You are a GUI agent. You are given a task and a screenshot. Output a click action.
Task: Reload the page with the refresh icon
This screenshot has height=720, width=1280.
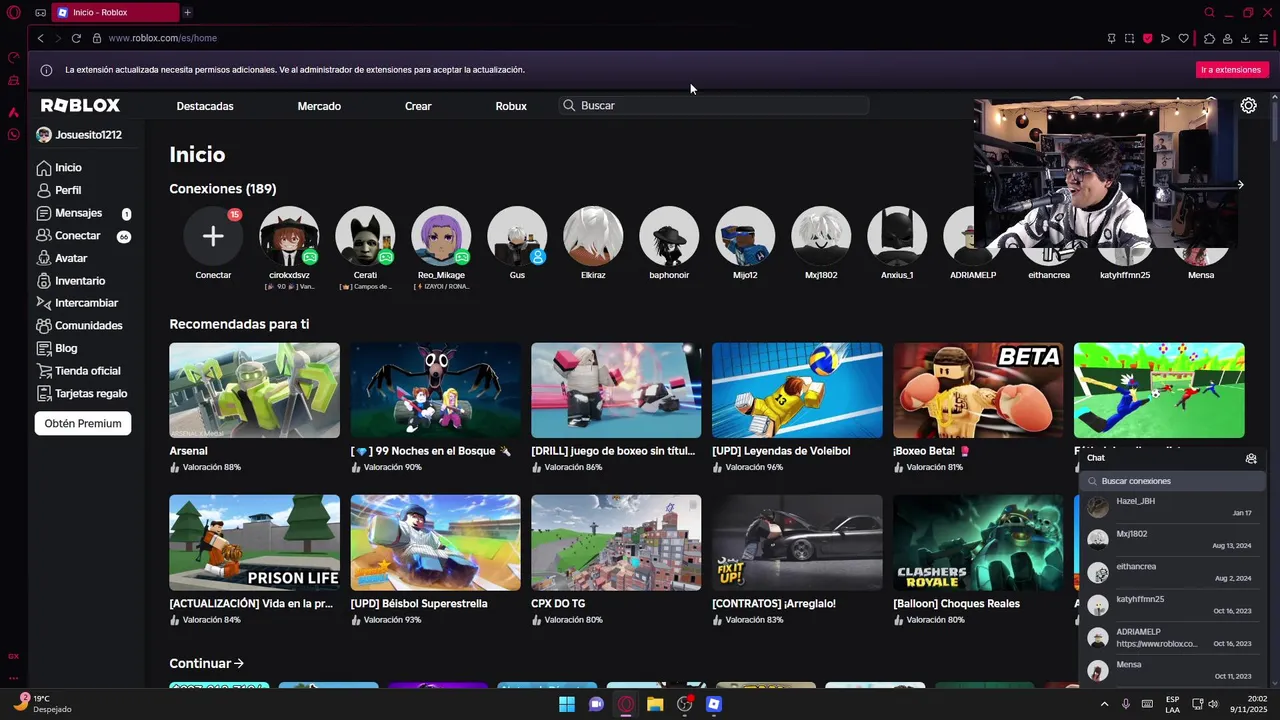point(76,38)
